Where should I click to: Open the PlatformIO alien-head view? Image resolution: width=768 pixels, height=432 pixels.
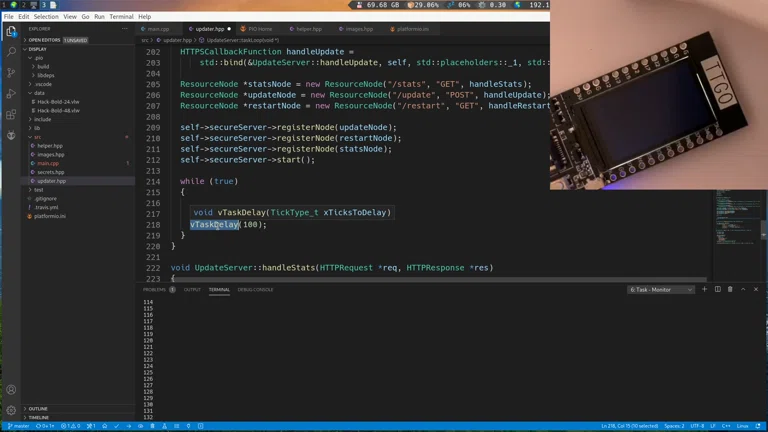point(11,135)
